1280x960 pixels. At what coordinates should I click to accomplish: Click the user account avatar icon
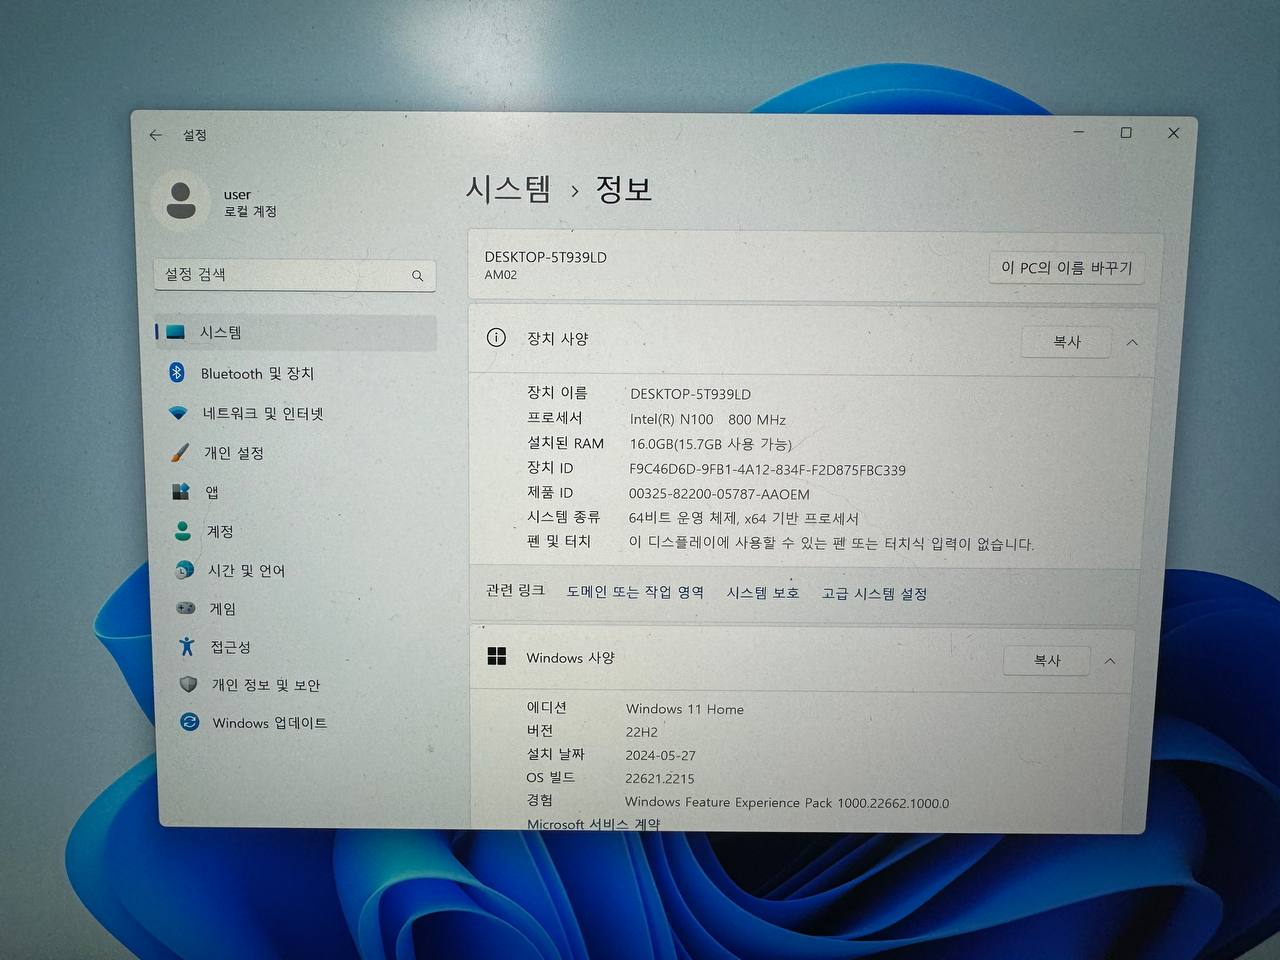click(x=181, y=200)
